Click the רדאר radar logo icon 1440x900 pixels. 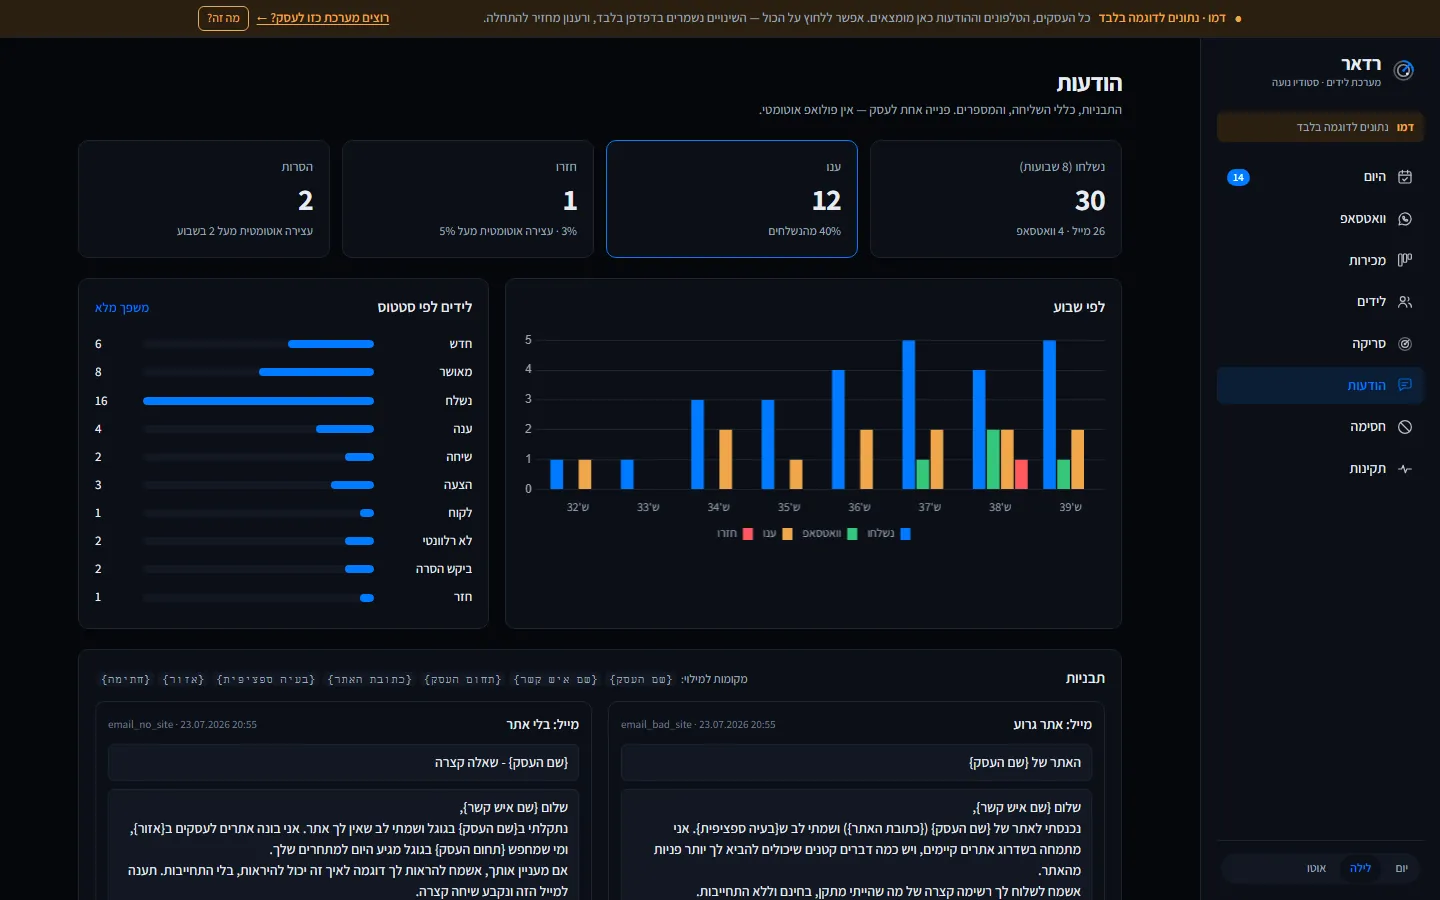[x=1404, y=70]
